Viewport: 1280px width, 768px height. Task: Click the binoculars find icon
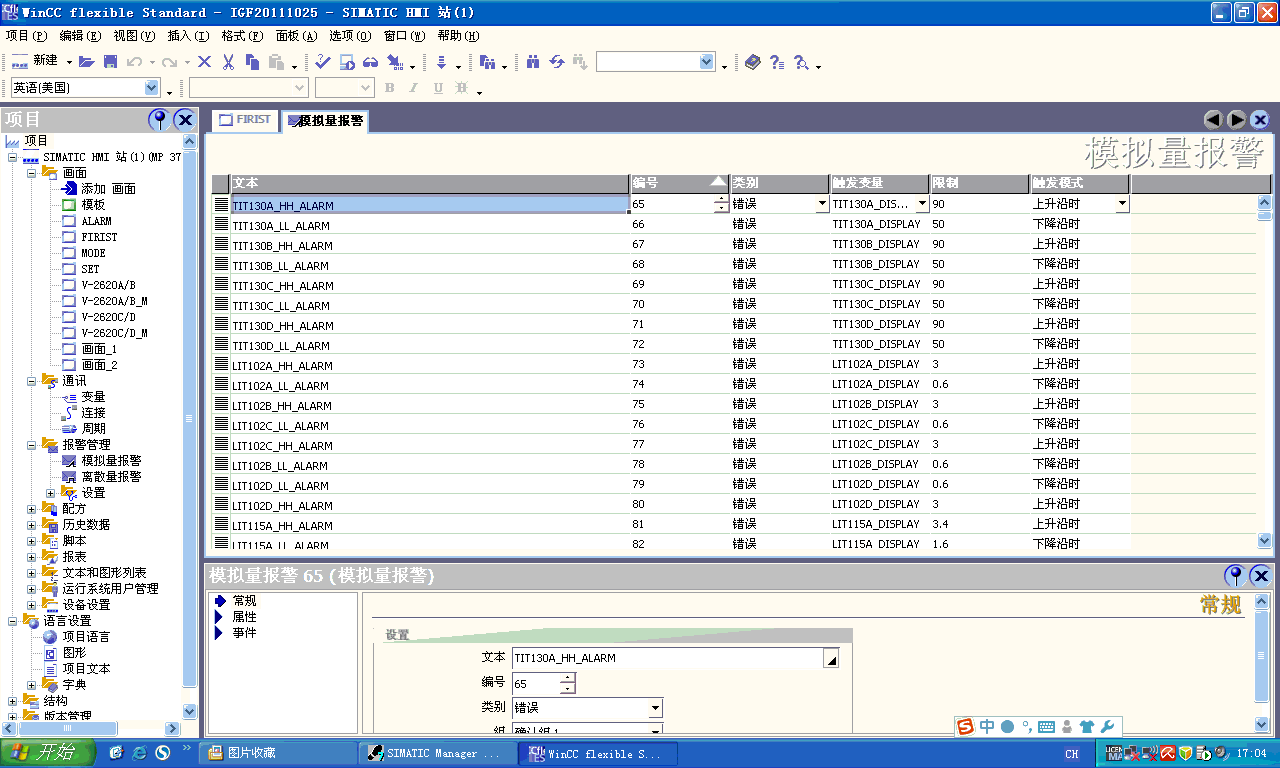pyautogui.click(x=533, y=62)
